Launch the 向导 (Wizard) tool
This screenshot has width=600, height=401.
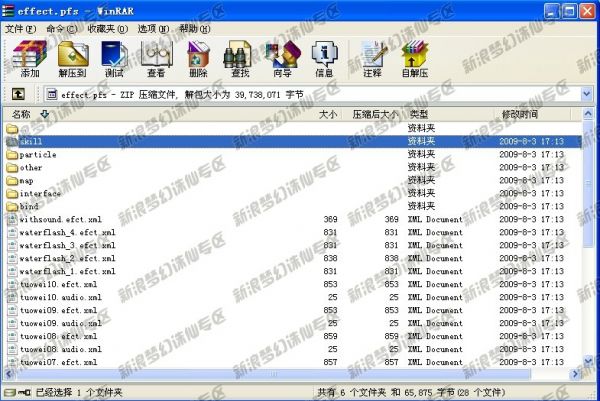[282, 59]
